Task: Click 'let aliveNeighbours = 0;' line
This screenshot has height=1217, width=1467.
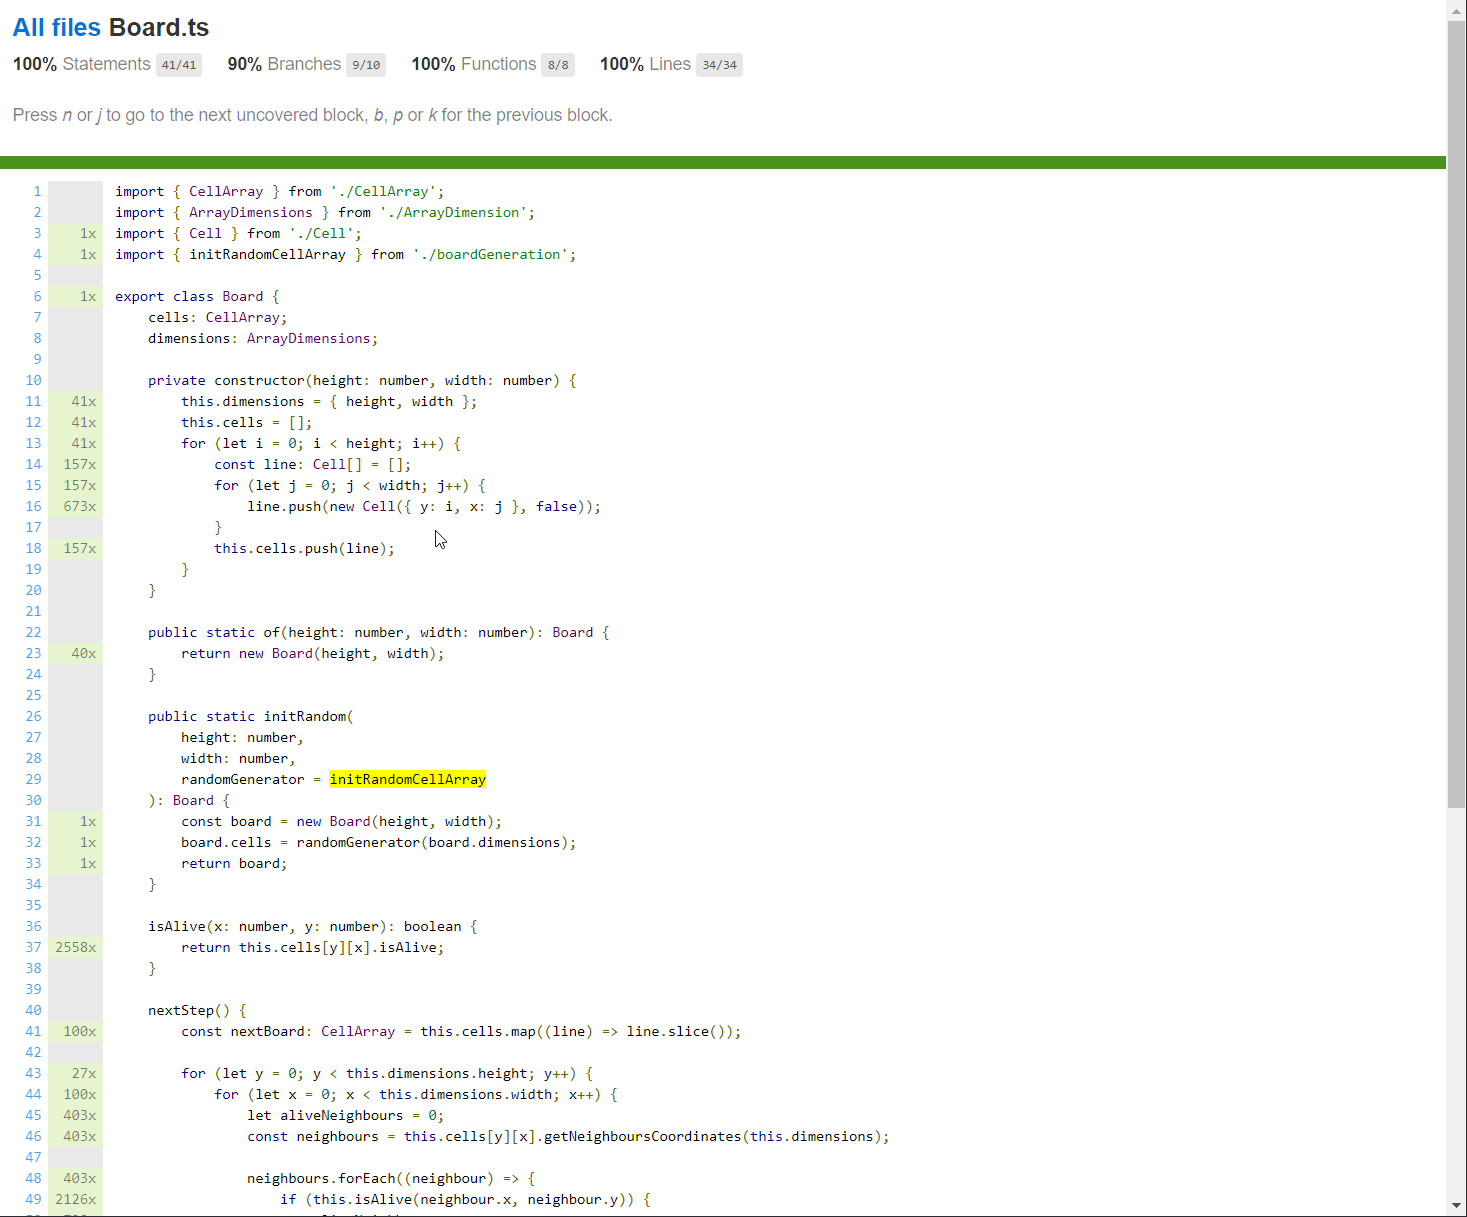Action: (x=346, y=1115)
